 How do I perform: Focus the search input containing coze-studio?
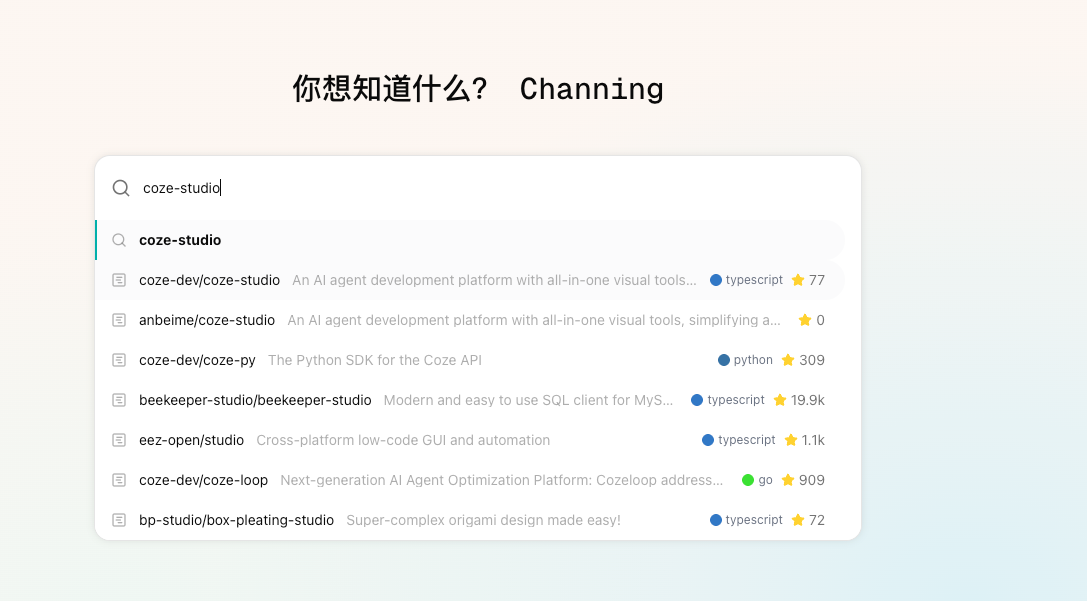[x=480, y=188]
